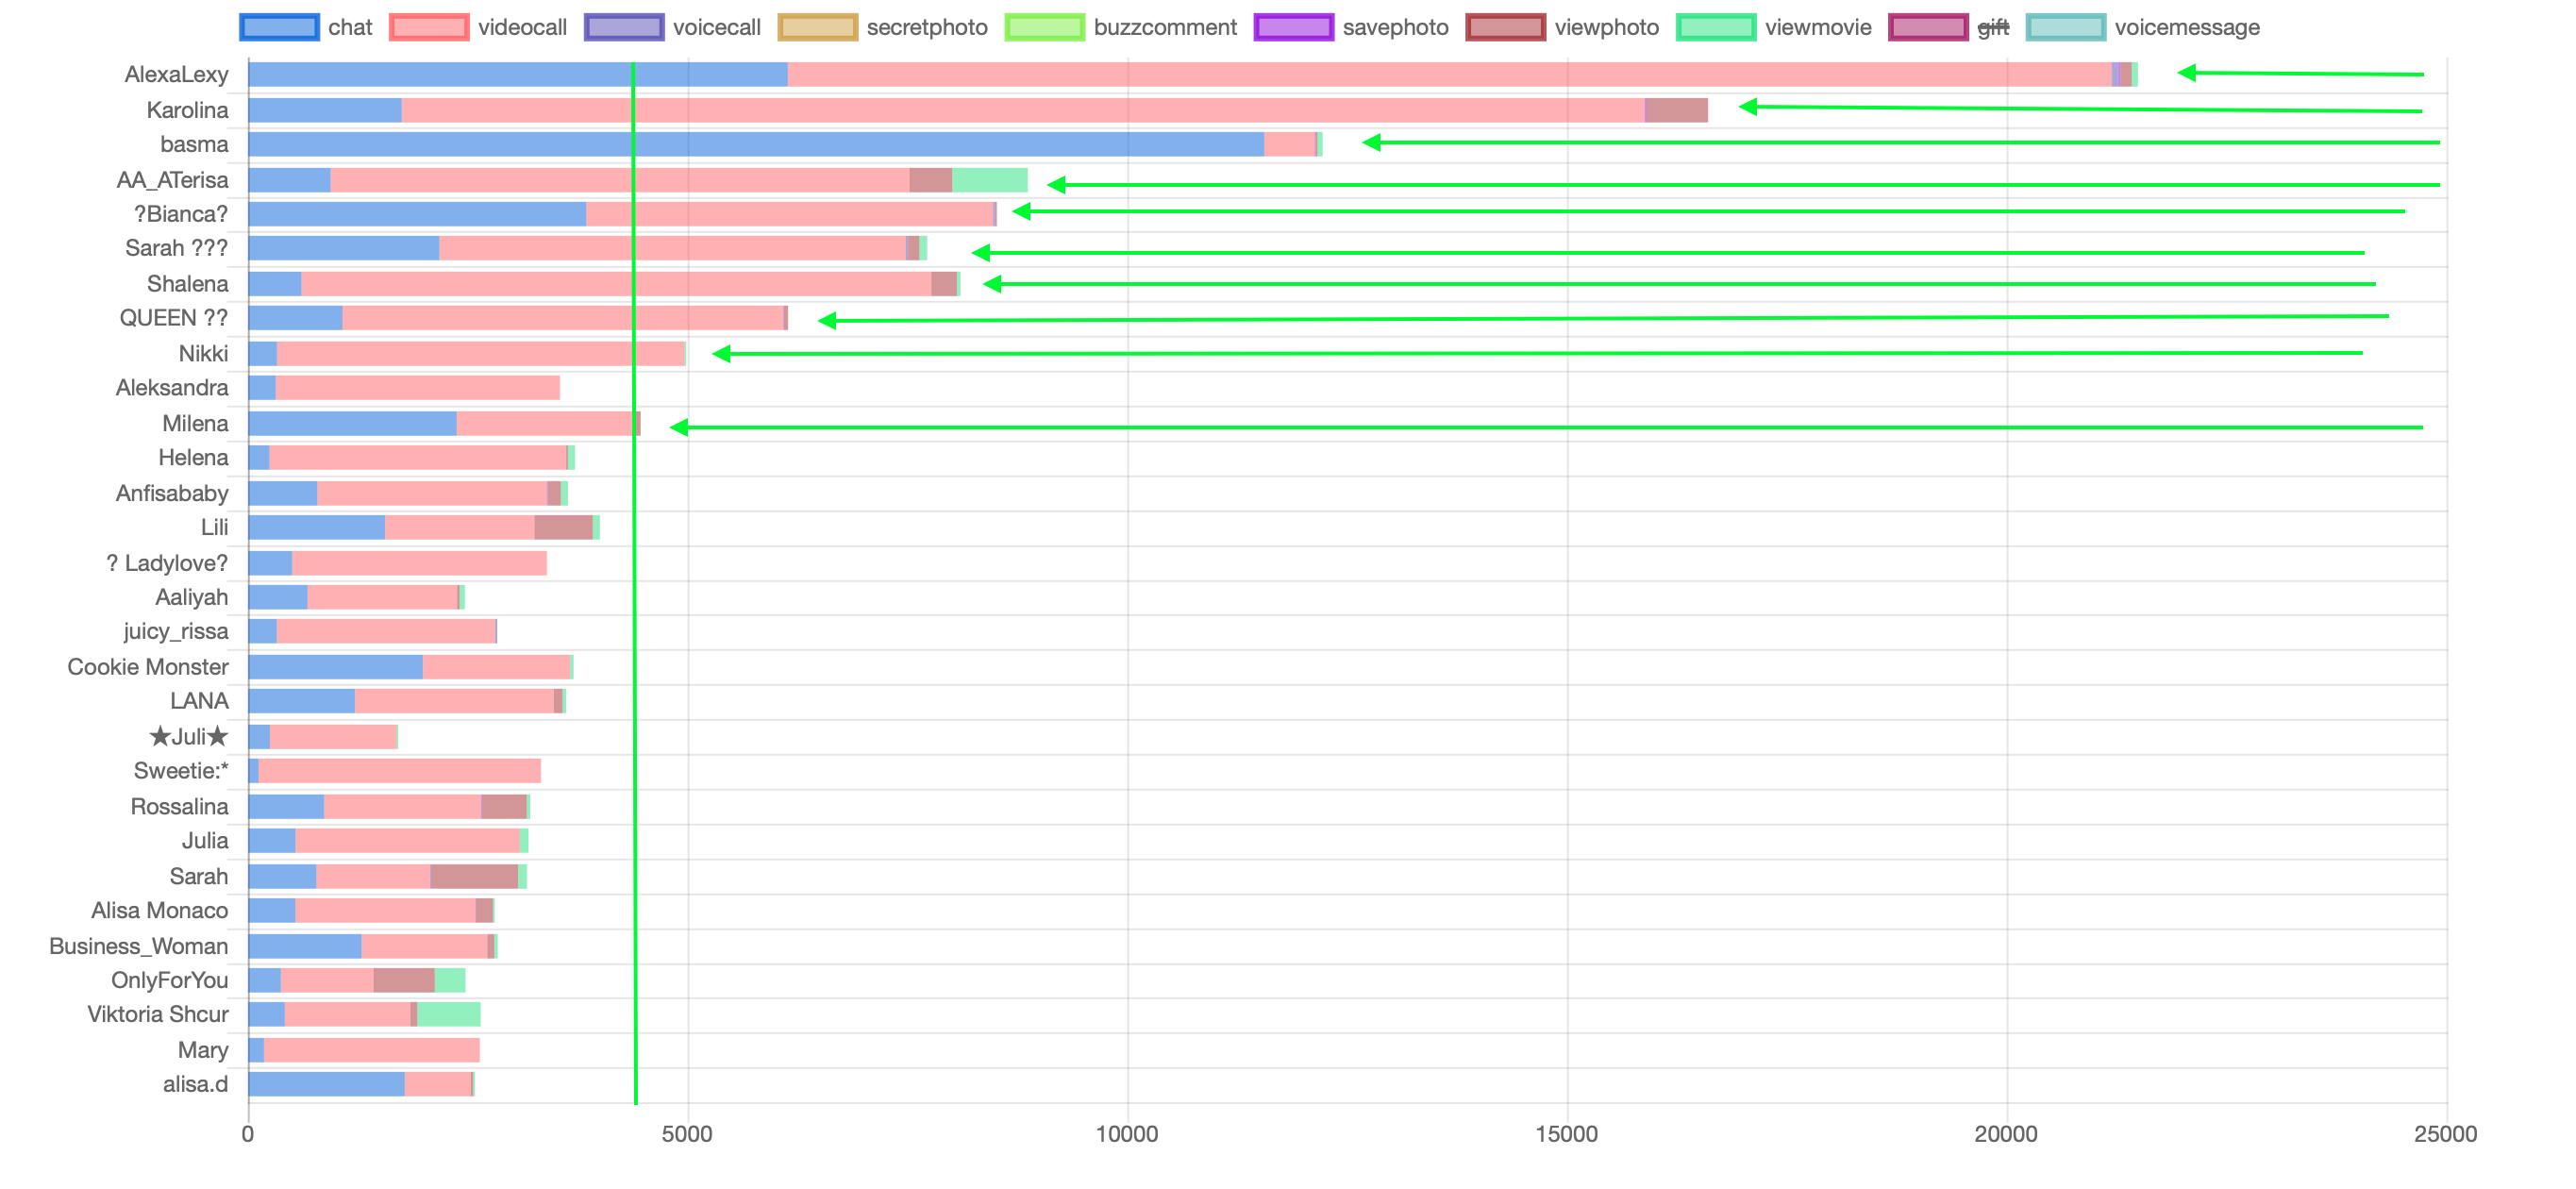Click the viewmovie legend color box

coord(1716,27)
